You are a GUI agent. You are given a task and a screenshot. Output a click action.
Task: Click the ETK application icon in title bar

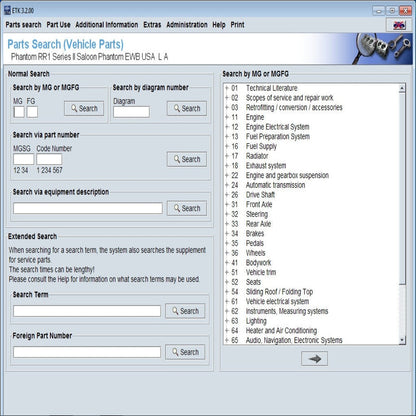click(7, 10)
